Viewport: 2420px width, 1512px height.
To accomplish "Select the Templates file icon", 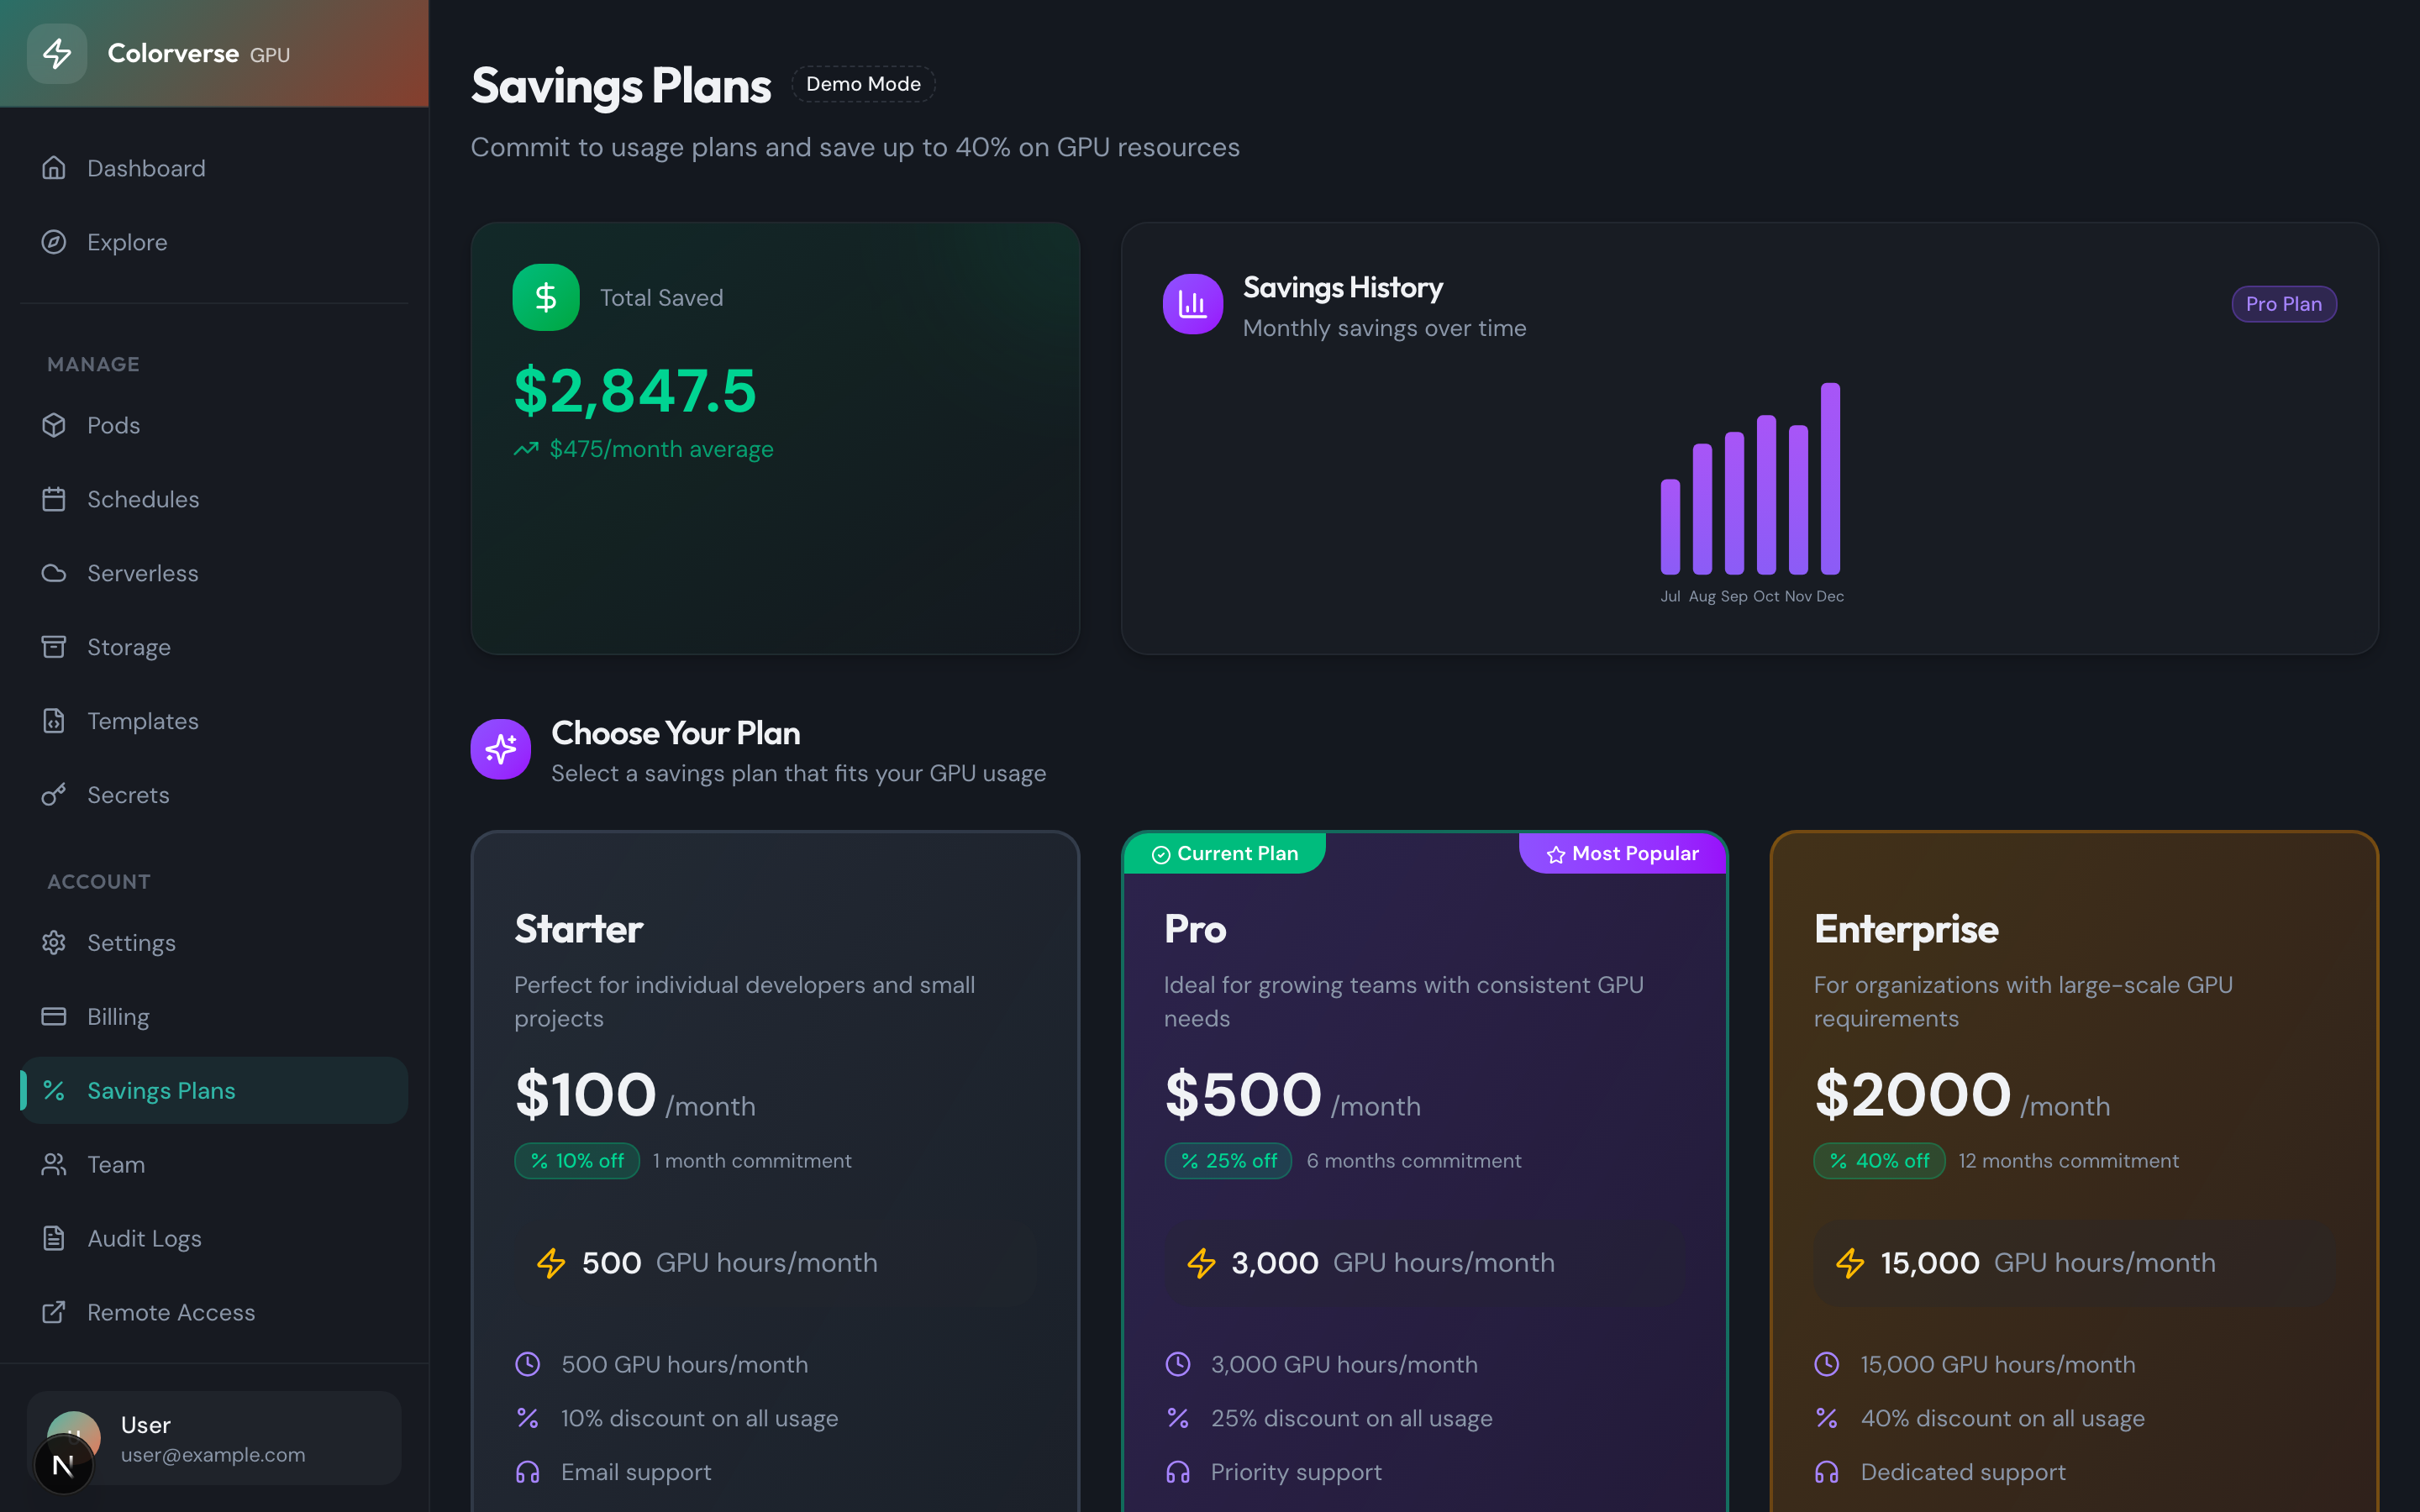I will point(55,720).
